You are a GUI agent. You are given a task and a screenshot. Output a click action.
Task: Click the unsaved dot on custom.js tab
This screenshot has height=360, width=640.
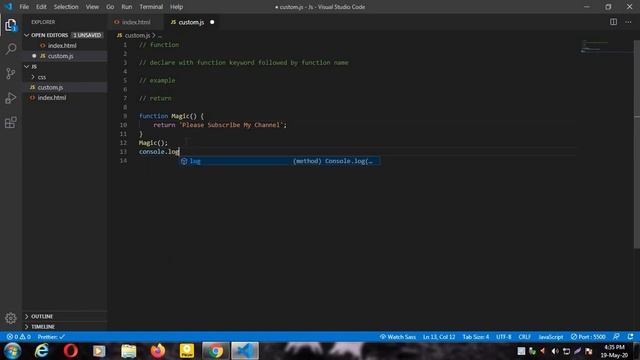point(212,22)
